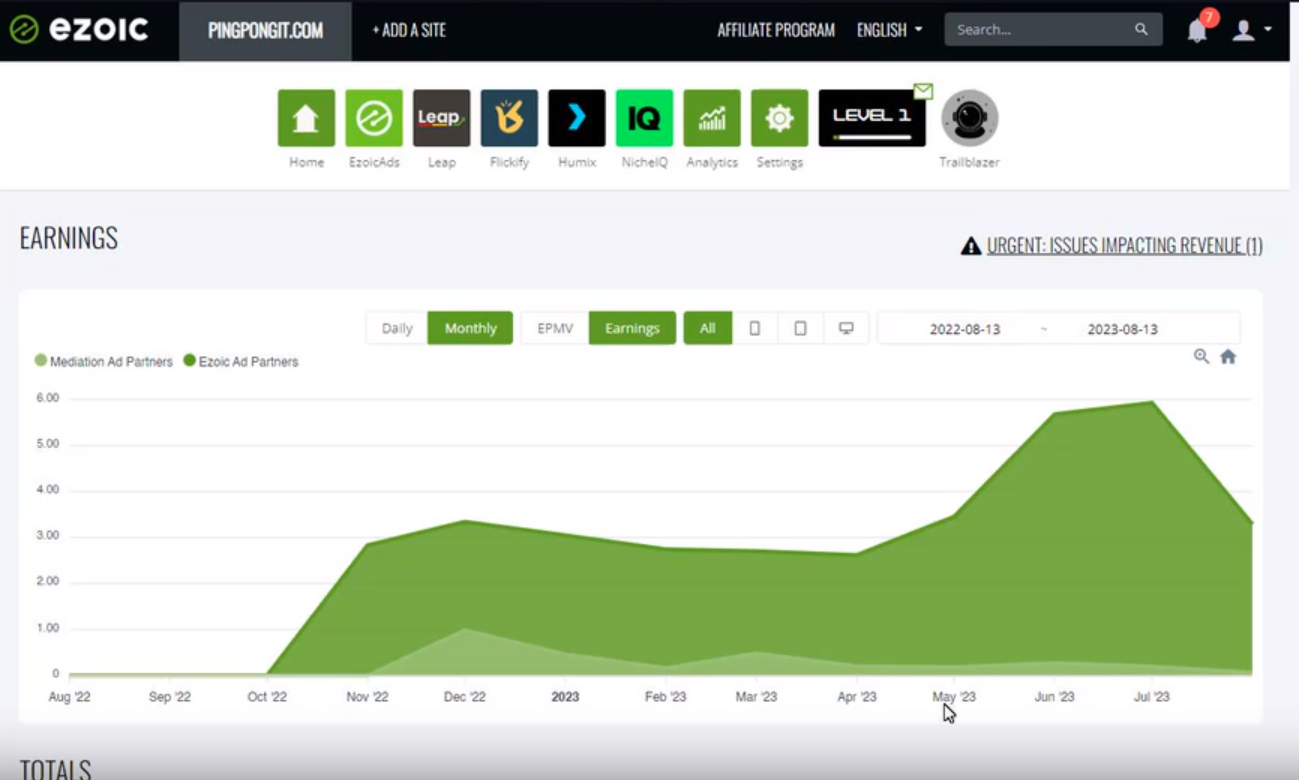Screen dimensions: 1299x780
Task: Open Urgent: Issues Impacting Revenue link
Action: tap(1125, 246)
